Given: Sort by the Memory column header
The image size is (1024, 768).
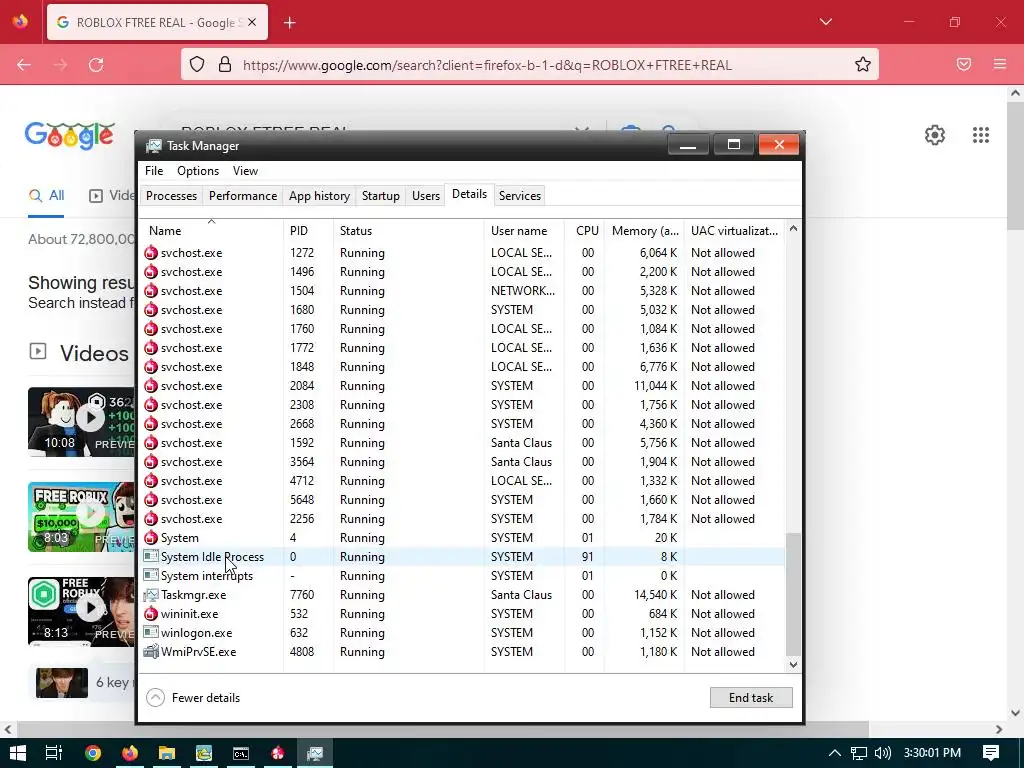Looking at the screenshot, I should point(644,231).
